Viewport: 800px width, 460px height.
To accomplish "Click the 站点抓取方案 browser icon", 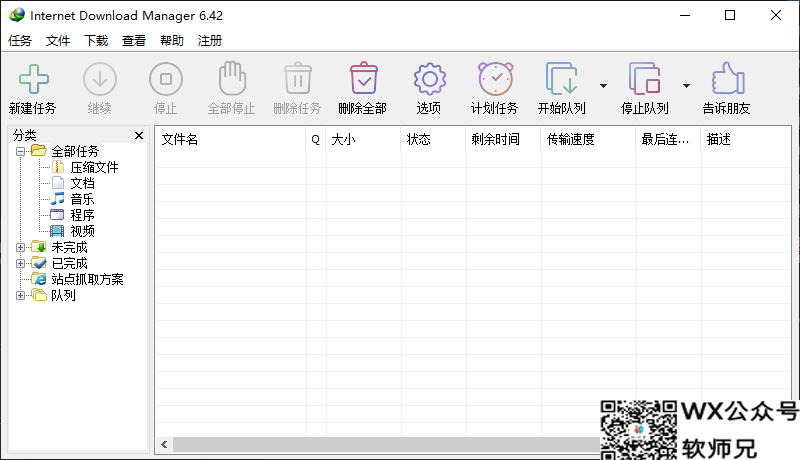I will tap(39, 279).
